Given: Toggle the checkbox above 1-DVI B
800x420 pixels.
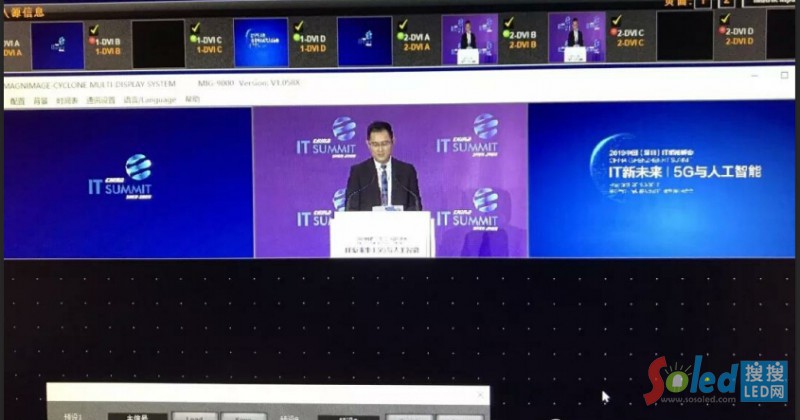Looking at the screenshot, I should click(x=96, y=28).
